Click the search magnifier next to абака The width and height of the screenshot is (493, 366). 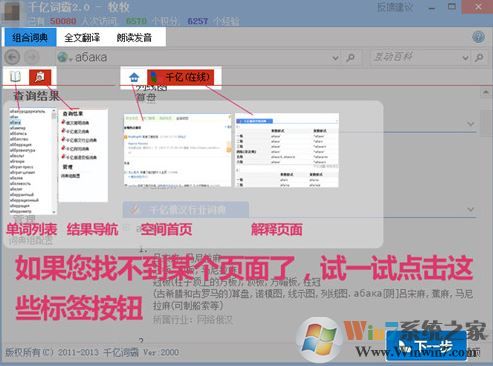(350, 58)
